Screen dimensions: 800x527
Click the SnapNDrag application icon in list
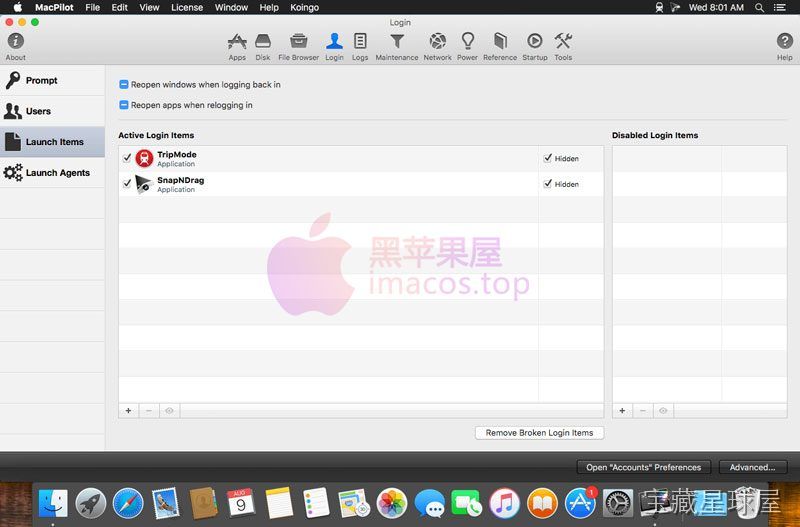(144, 184)
